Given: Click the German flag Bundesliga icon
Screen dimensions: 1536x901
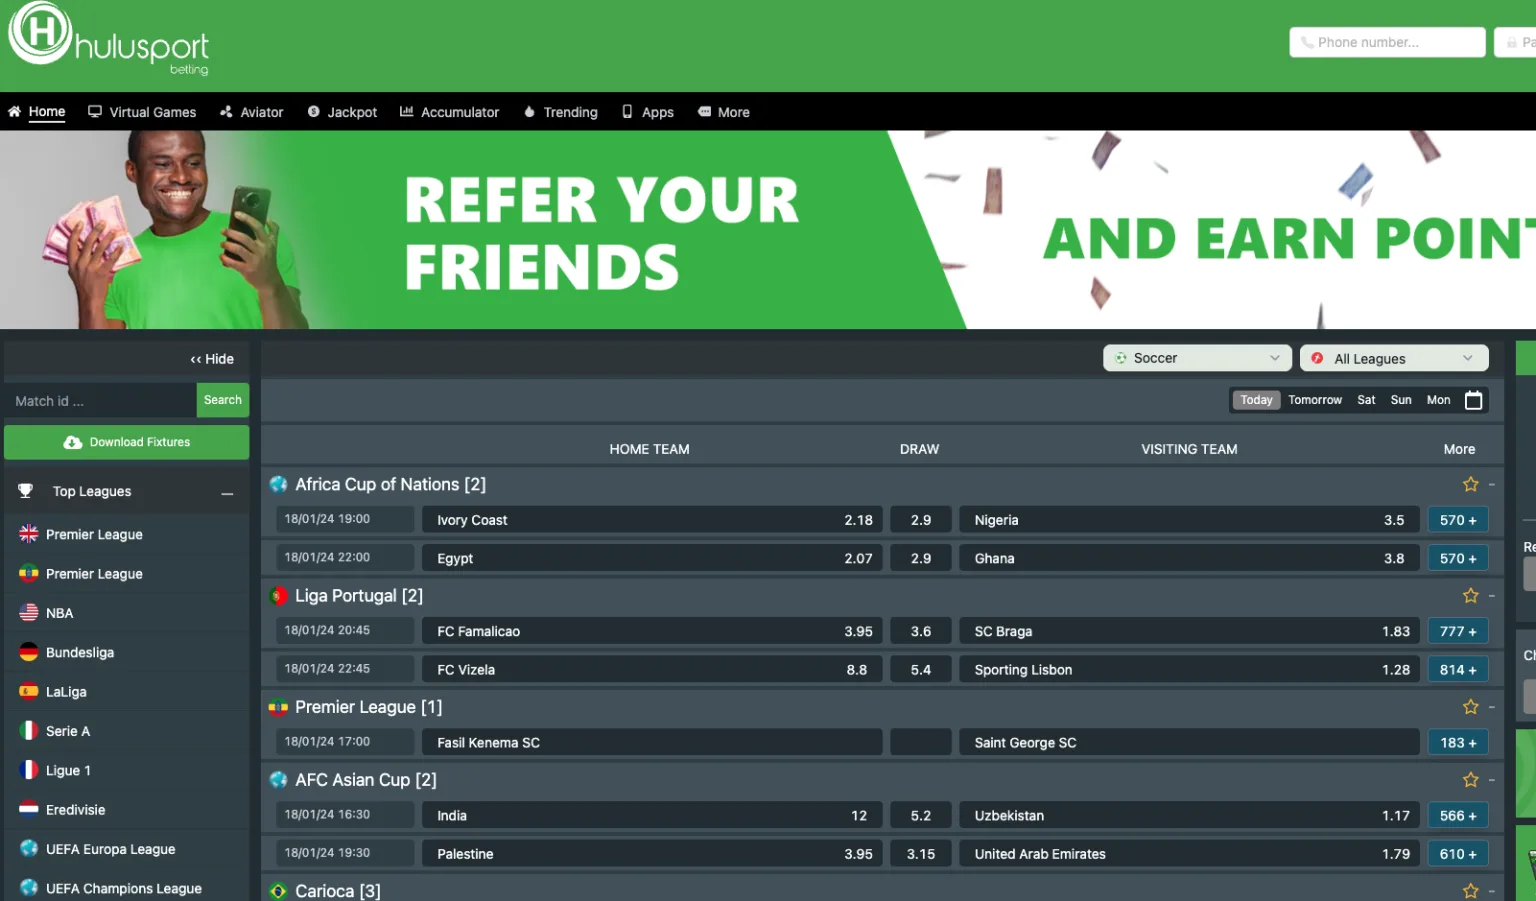Looking at the screenshot, I should tap(29, 652).
